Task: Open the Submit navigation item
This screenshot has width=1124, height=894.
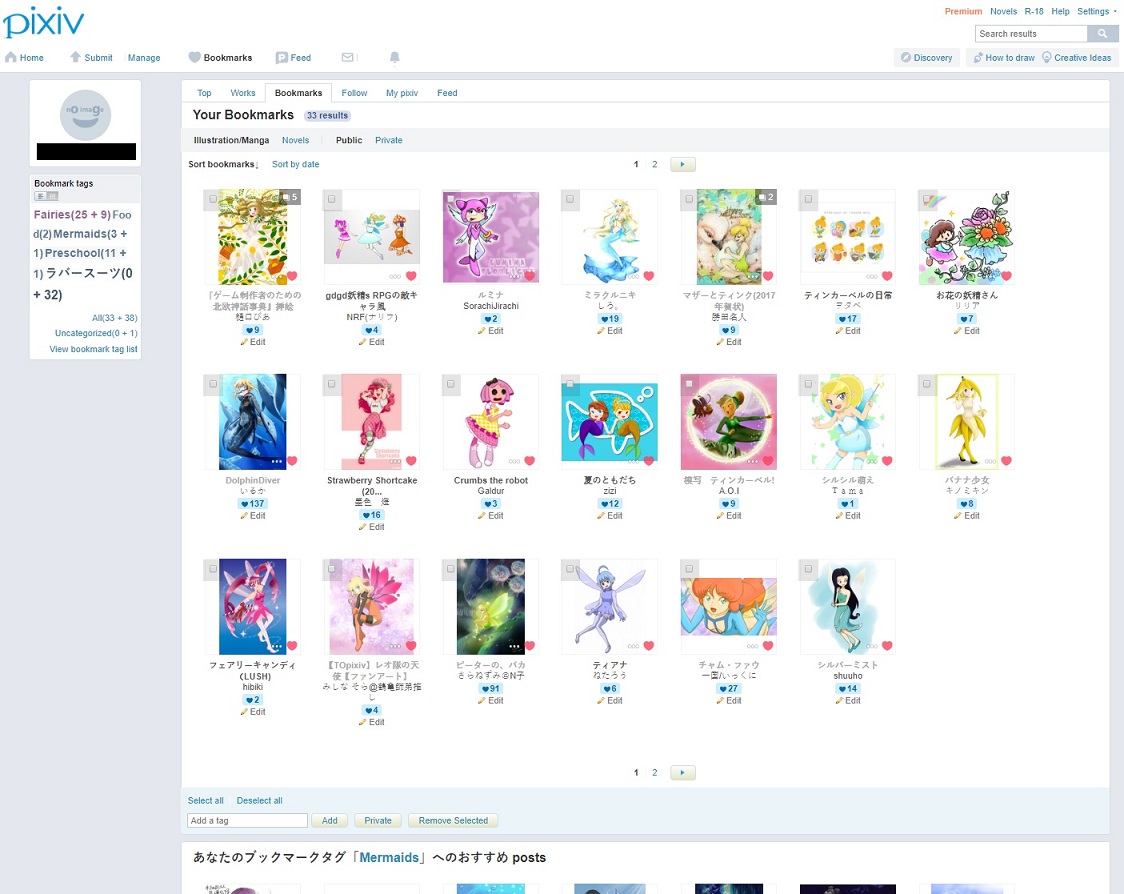Action: click(91, 57)
